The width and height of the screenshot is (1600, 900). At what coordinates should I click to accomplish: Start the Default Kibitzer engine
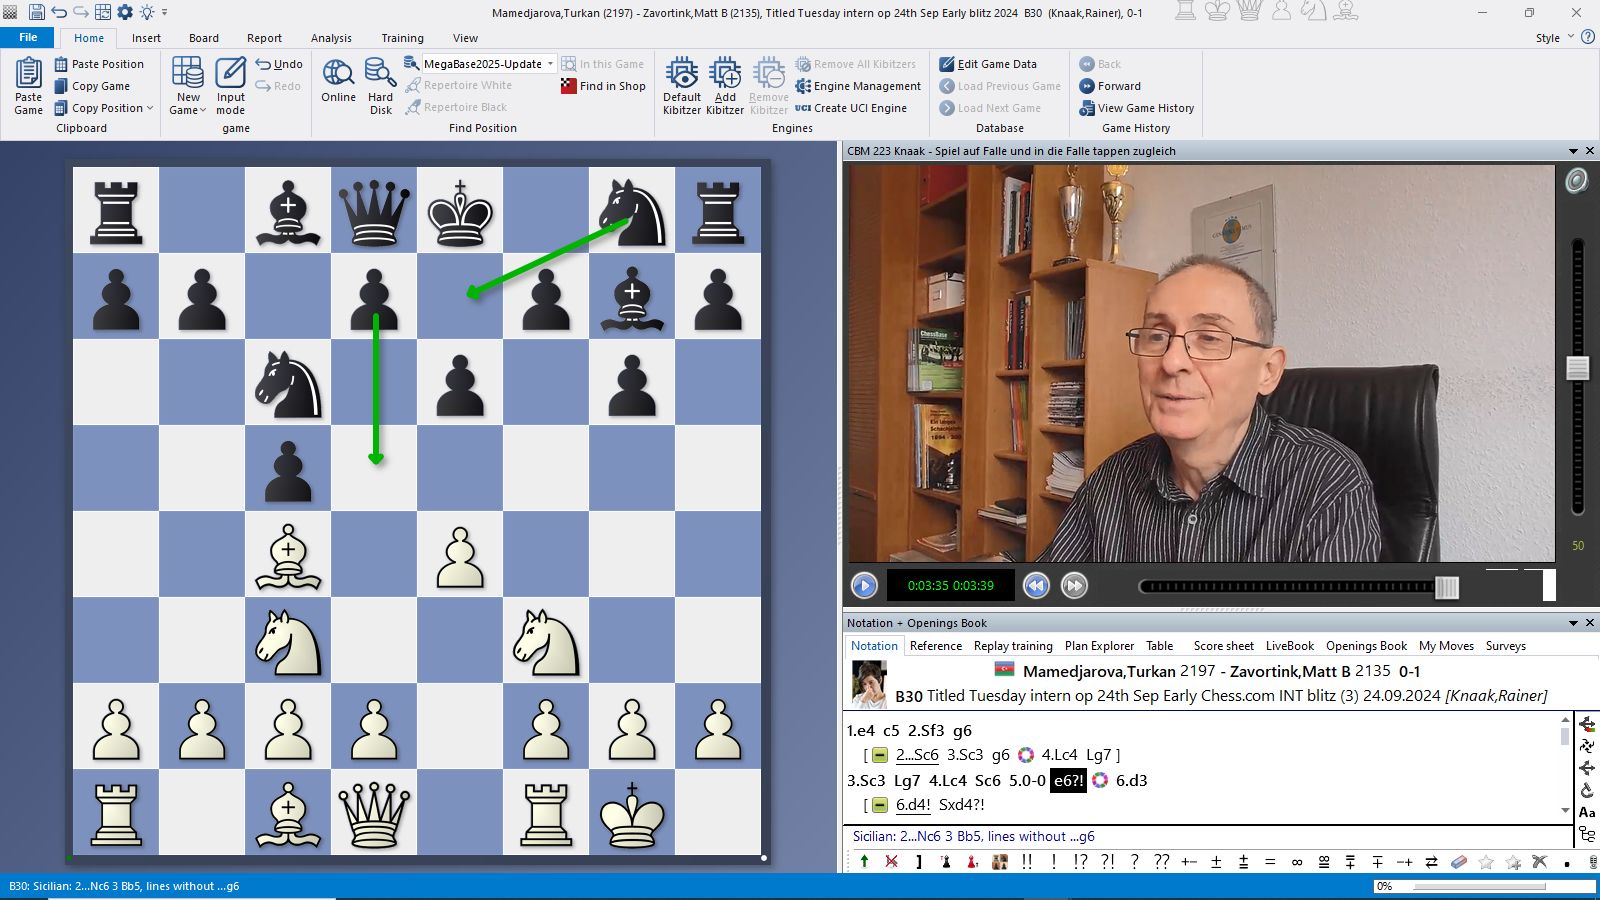coord(682,75)
